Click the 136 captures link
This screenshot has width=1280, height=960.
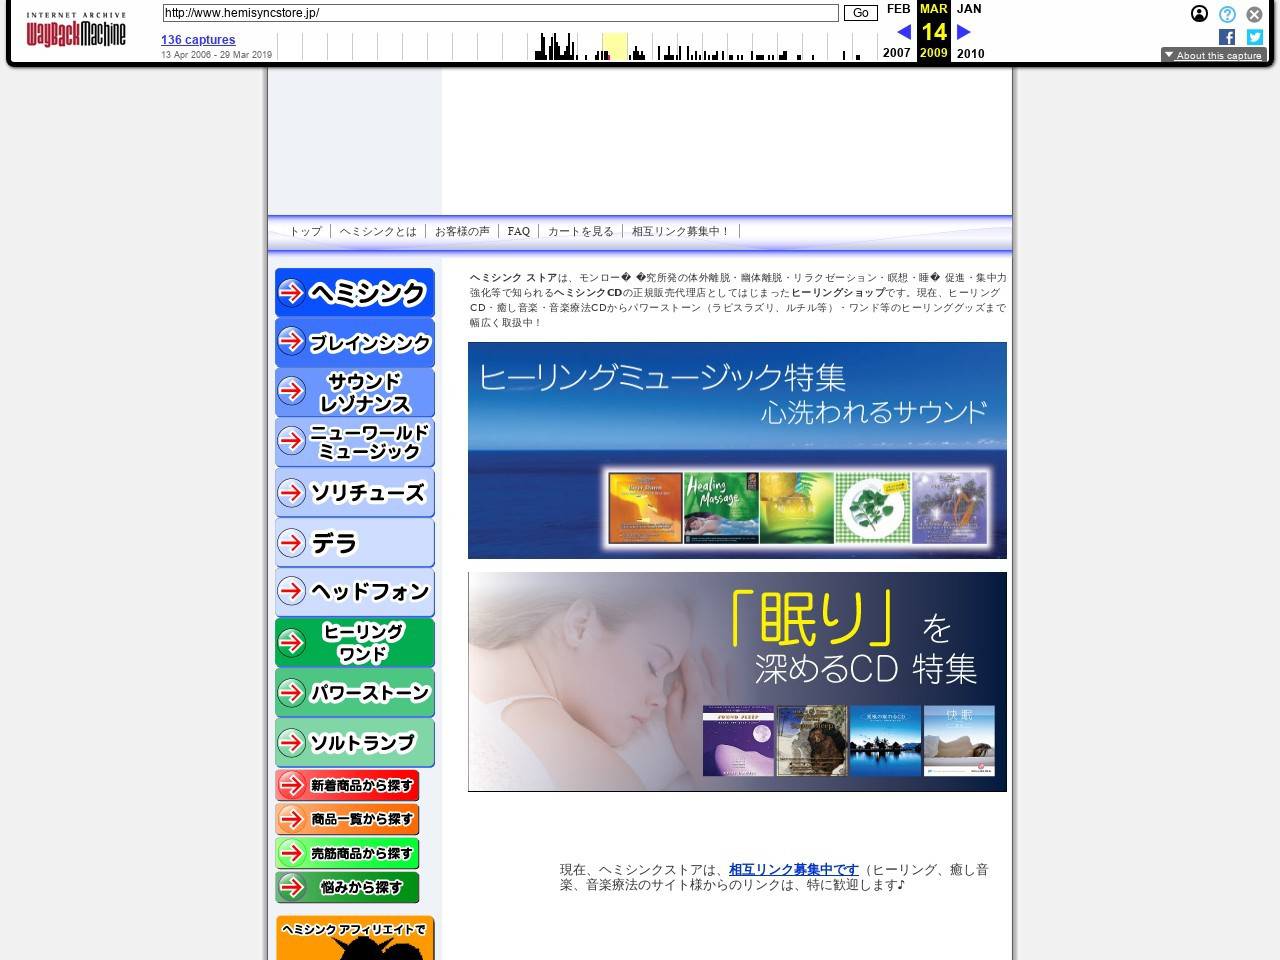[x=197, y=40]
